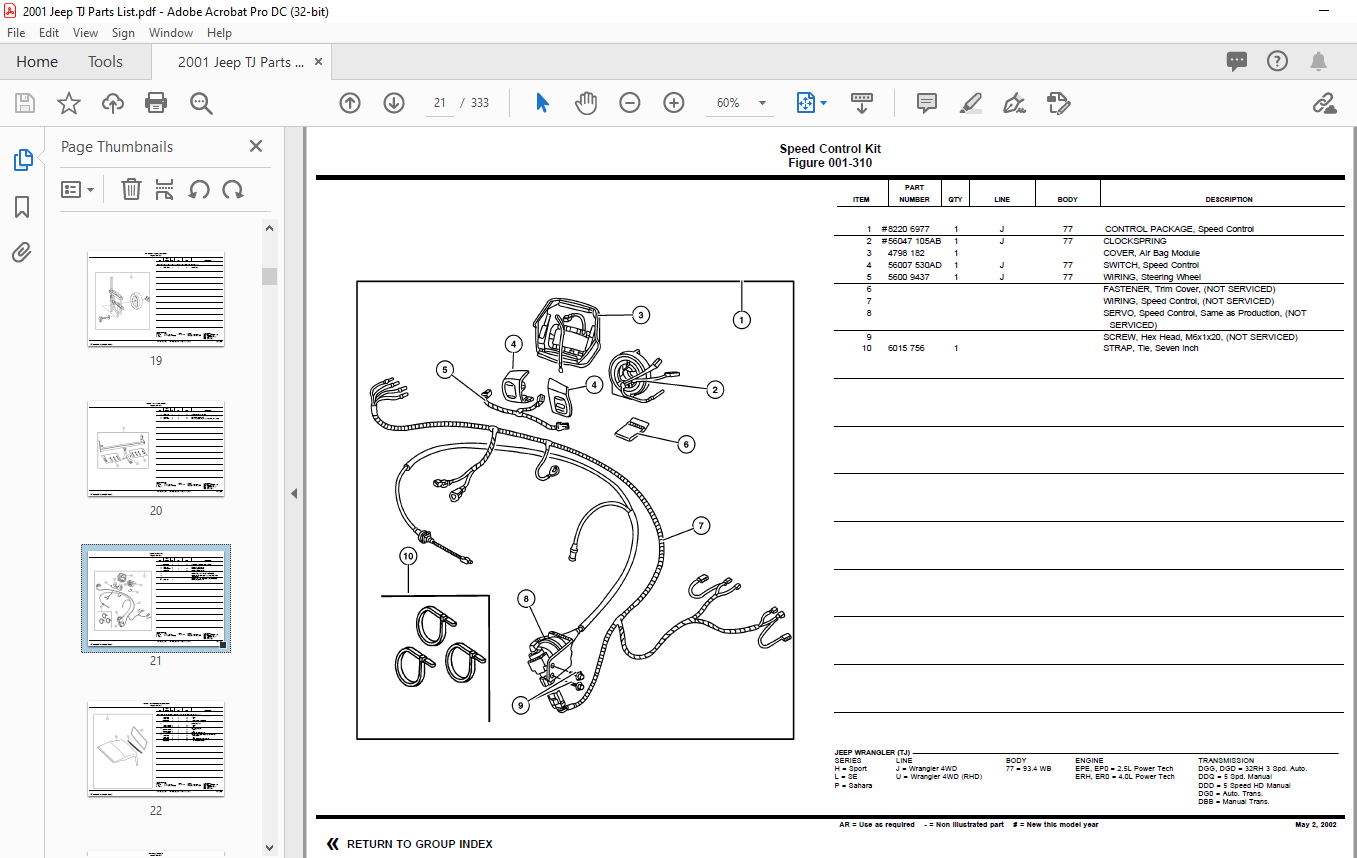Image resolution: width=1357 pixels, height=858 pixels.
Task: Open the Sign menu
Action: [x=123, y=33]
